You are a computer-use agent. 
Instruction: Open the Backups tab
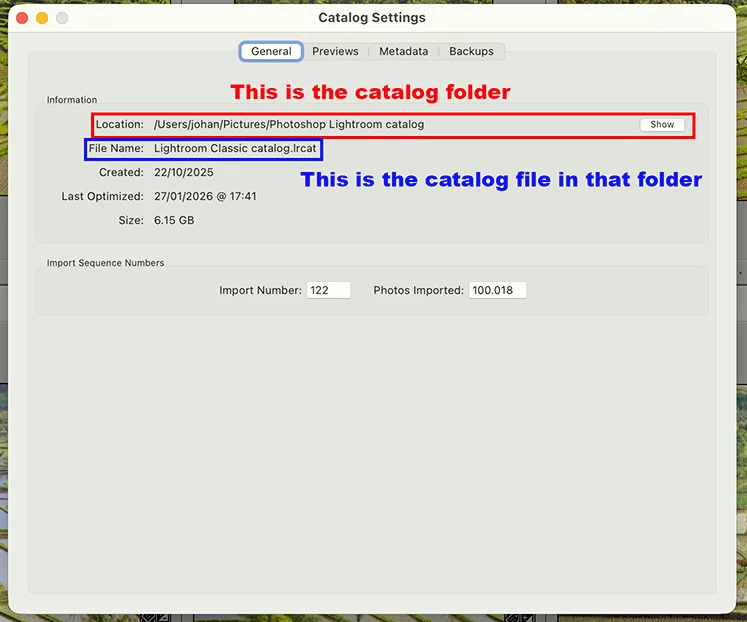(471, 51)
